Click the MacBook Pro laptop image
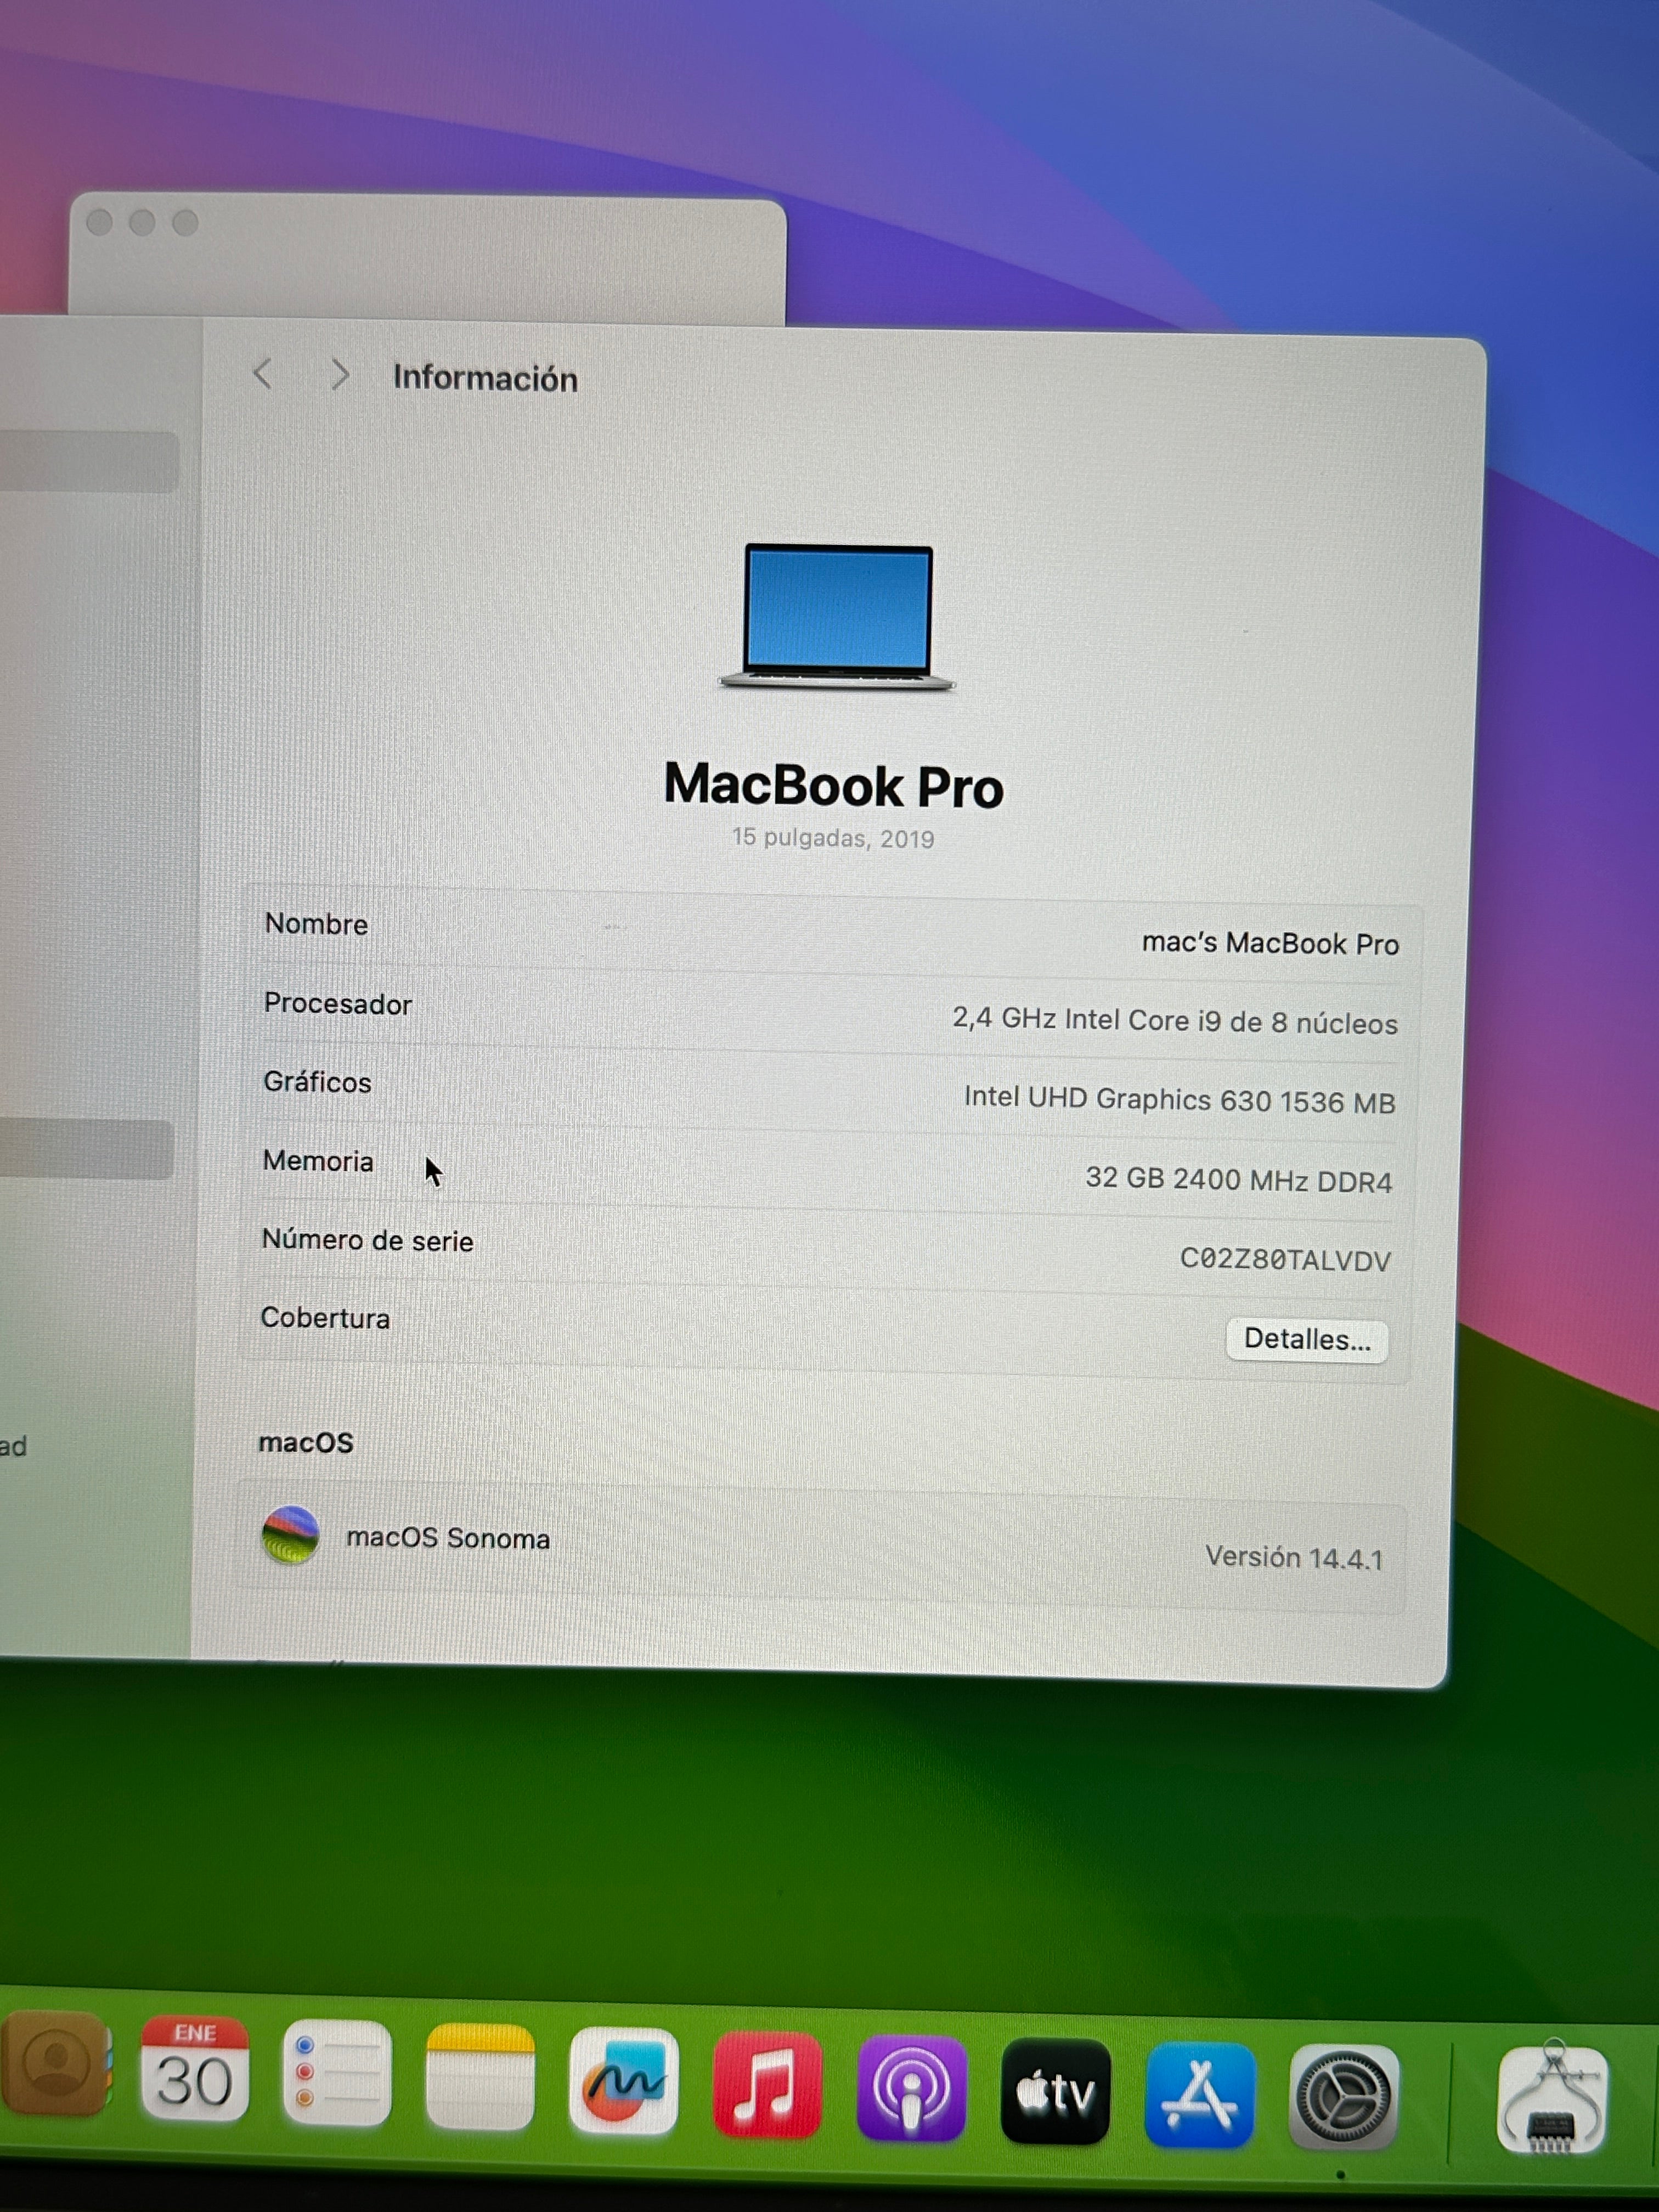The image size is (1659, 2212). point(837,617)
